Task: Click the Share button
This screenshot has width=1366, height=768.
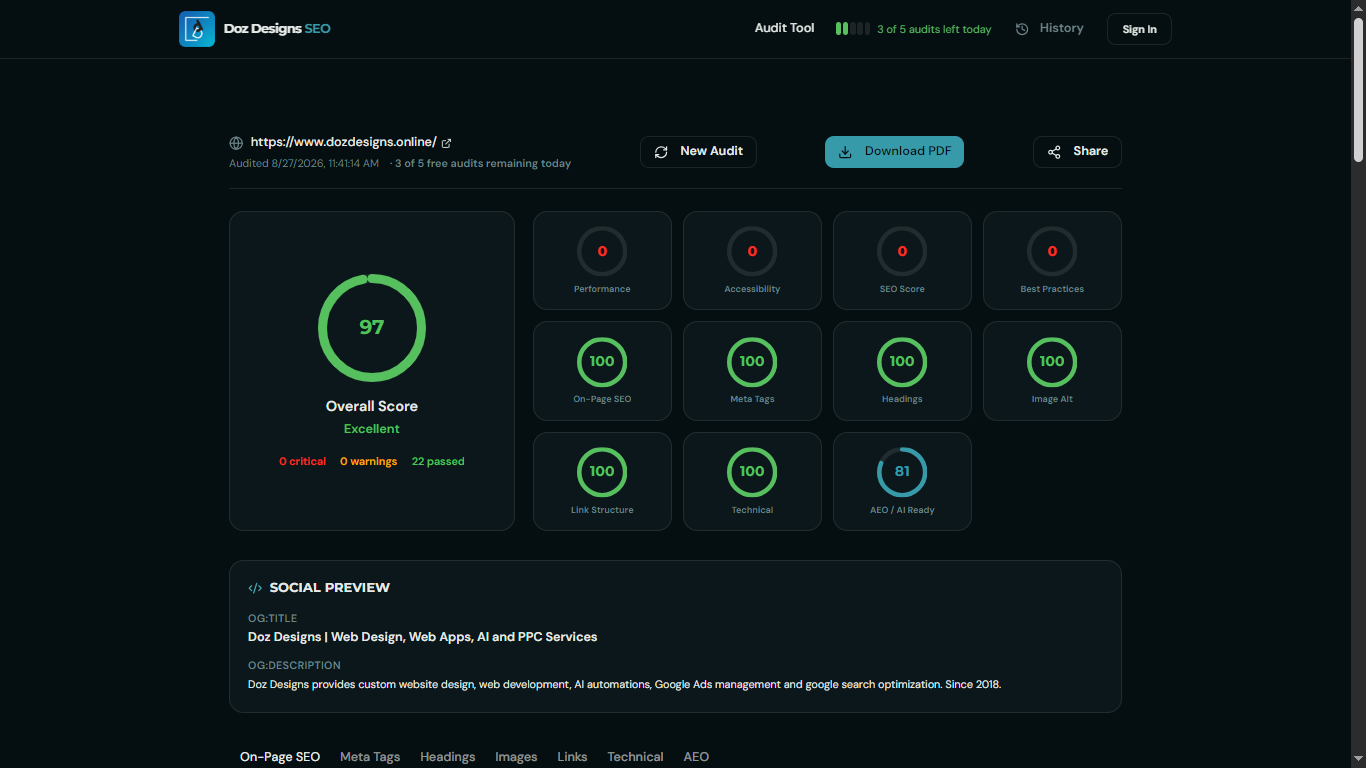Action: tap(1077, 152)
